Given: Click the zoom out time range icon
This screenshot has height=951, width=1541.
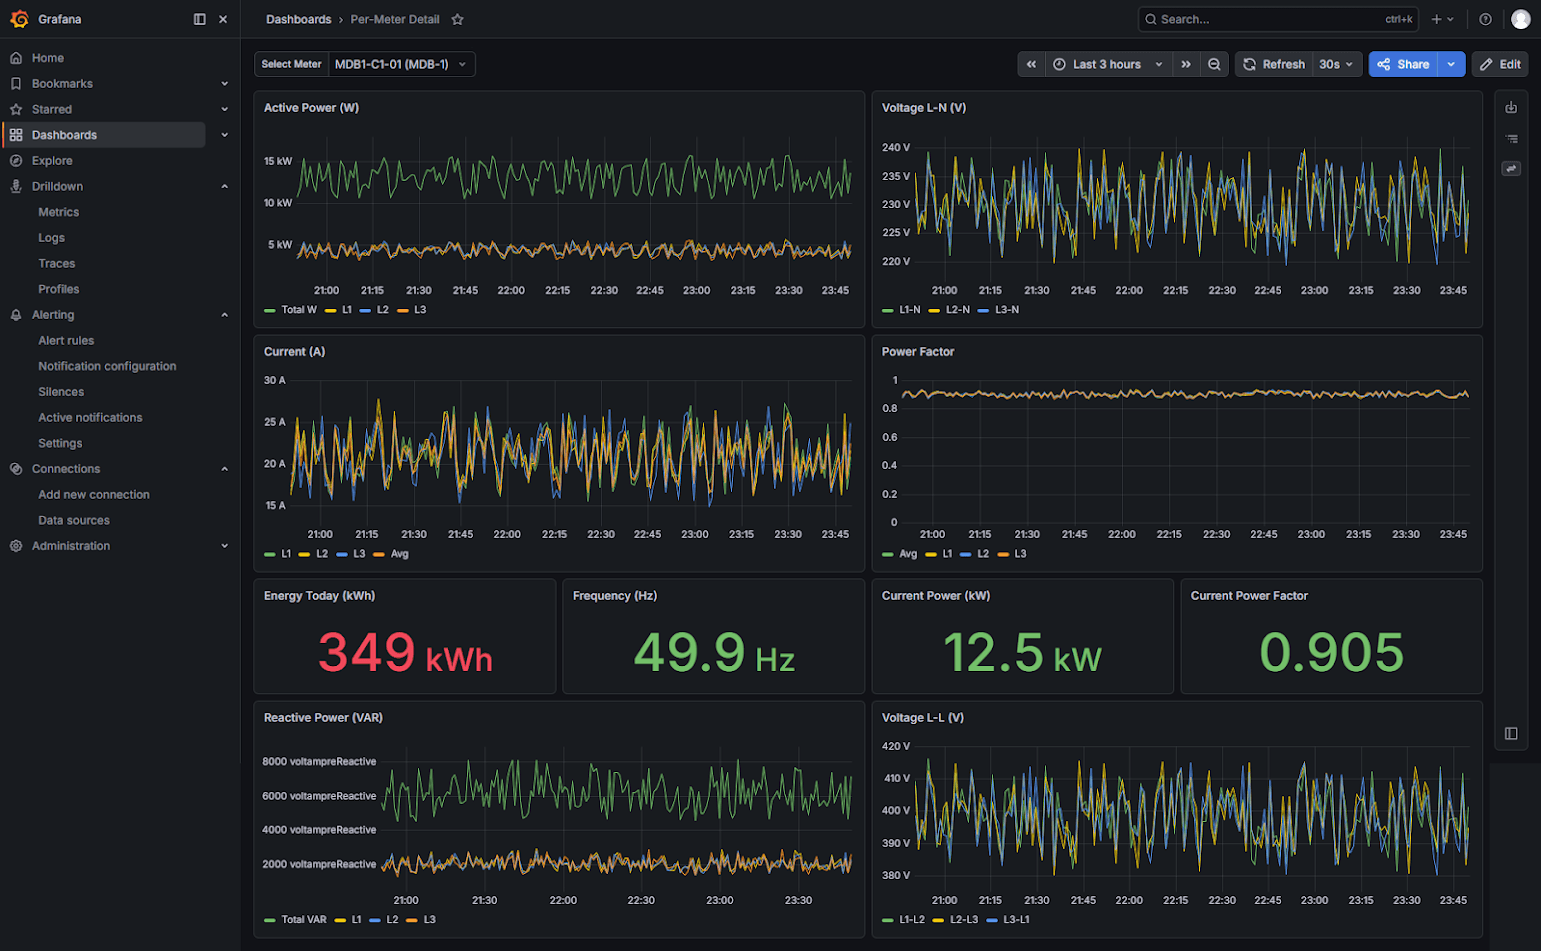Looking at the screenshot, I should pyautogui.click(x=1214, y=64).
